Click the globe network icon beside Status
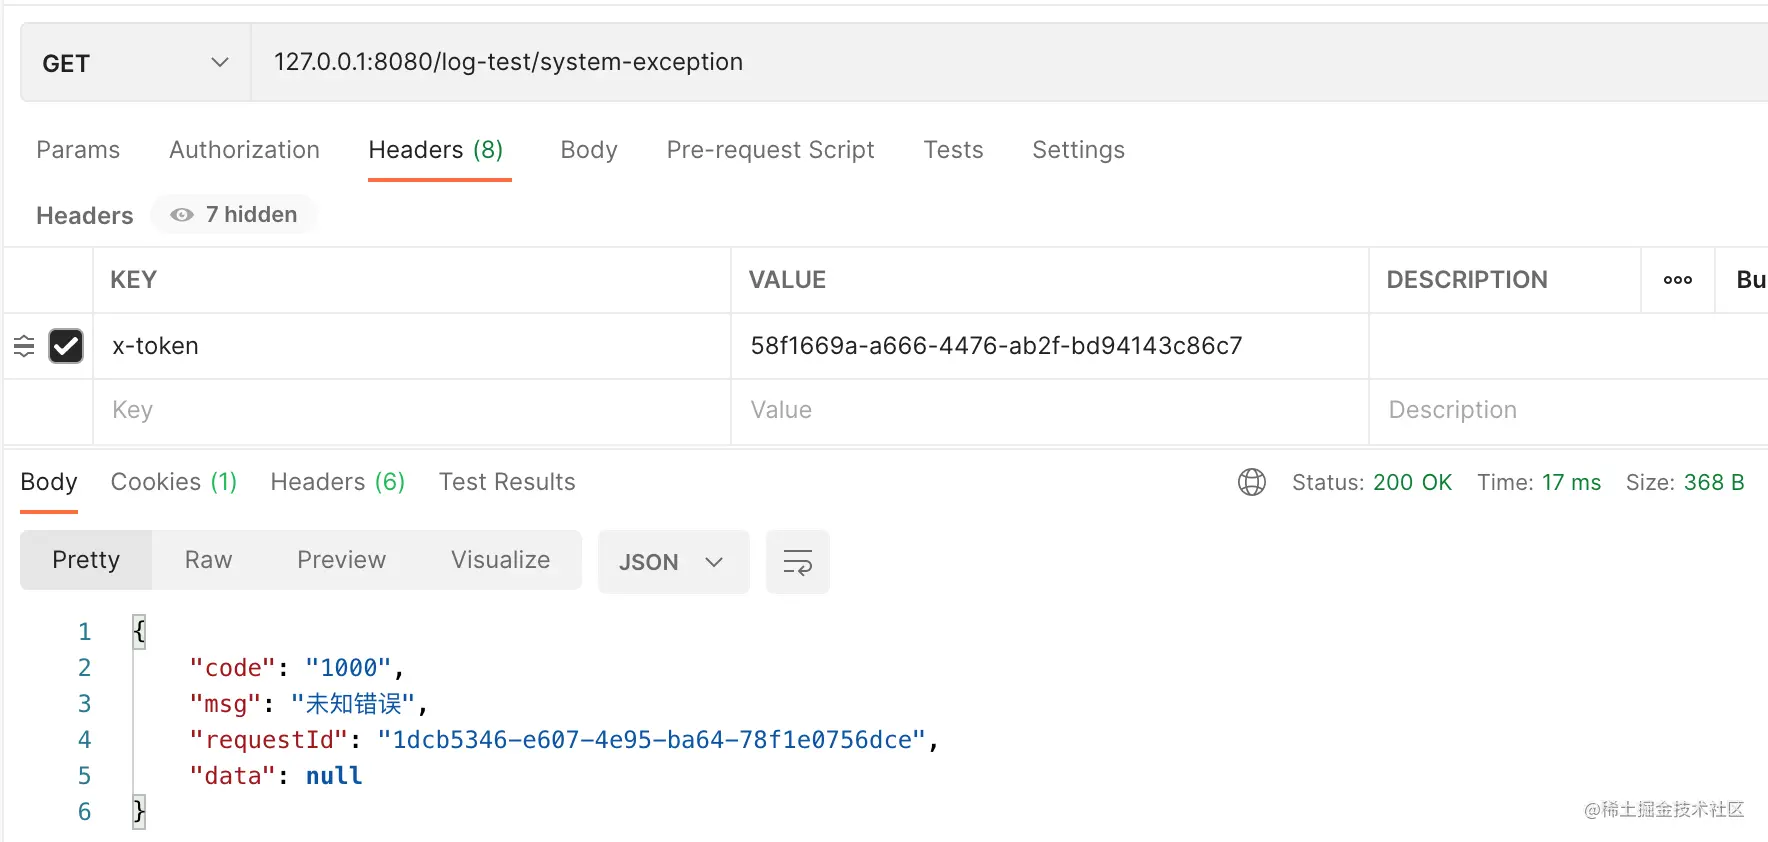Screen dimensions: 1768x842 click(1251, 482)
